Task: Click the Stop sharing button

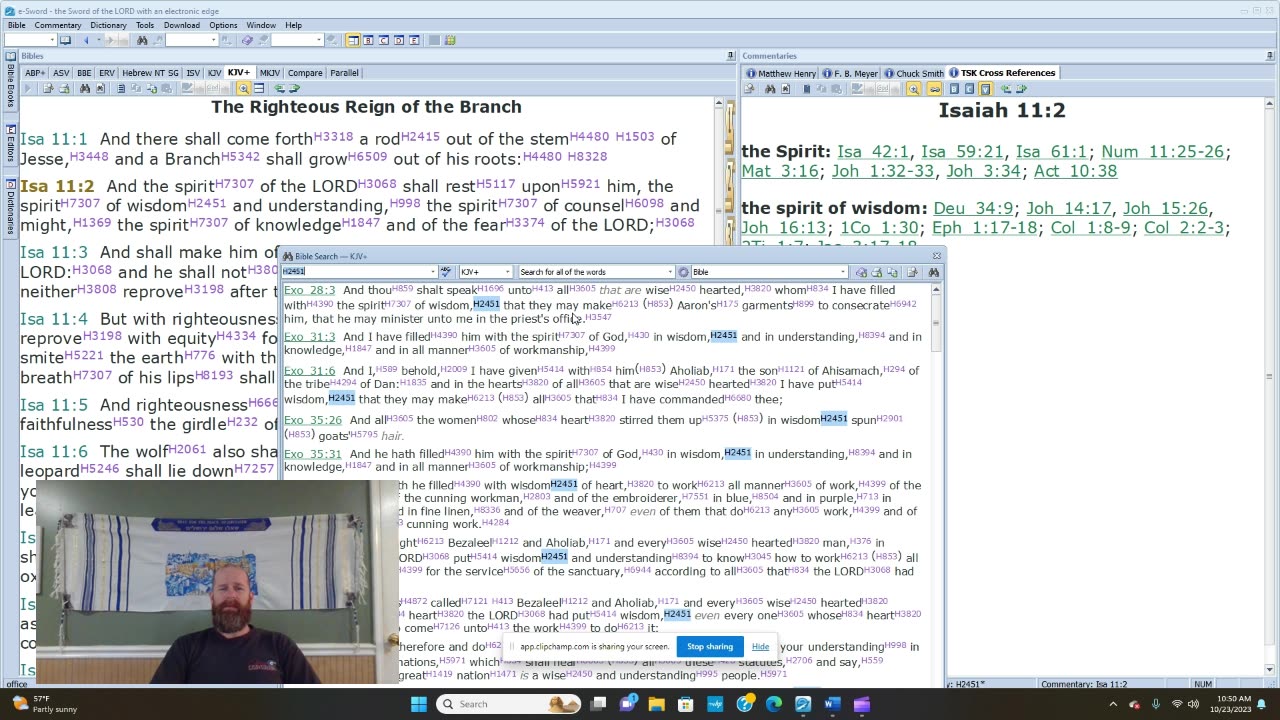Action: pyautogui.click(x=710, y=646)
